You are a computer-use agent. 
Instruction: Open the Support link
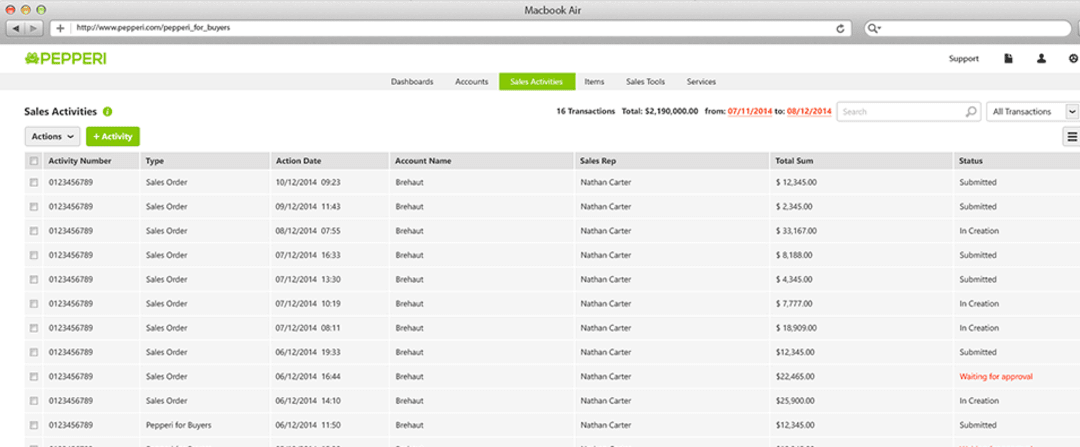[963, 59]
